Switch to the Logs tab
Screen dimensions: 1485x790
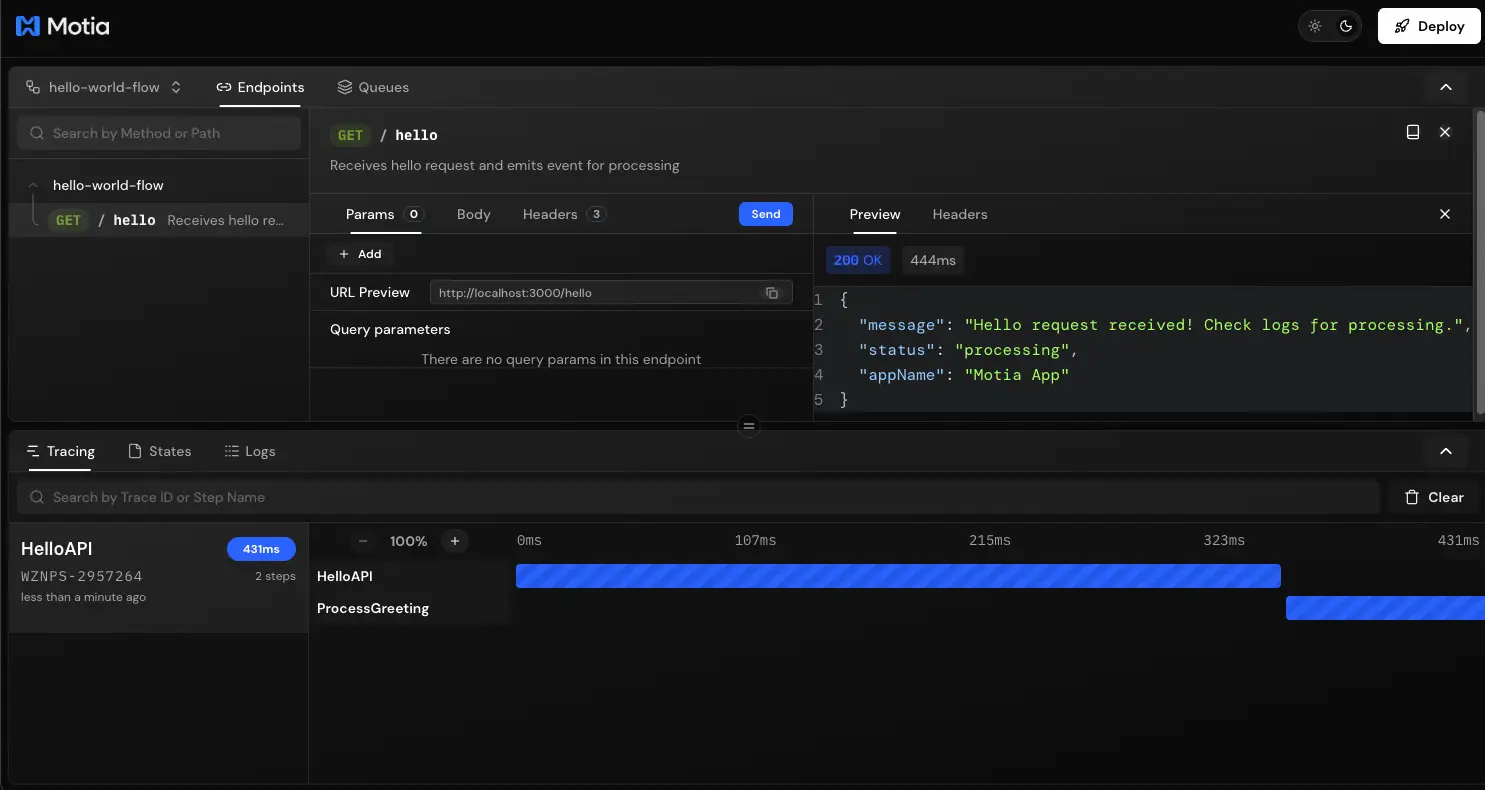coord(250,451)
